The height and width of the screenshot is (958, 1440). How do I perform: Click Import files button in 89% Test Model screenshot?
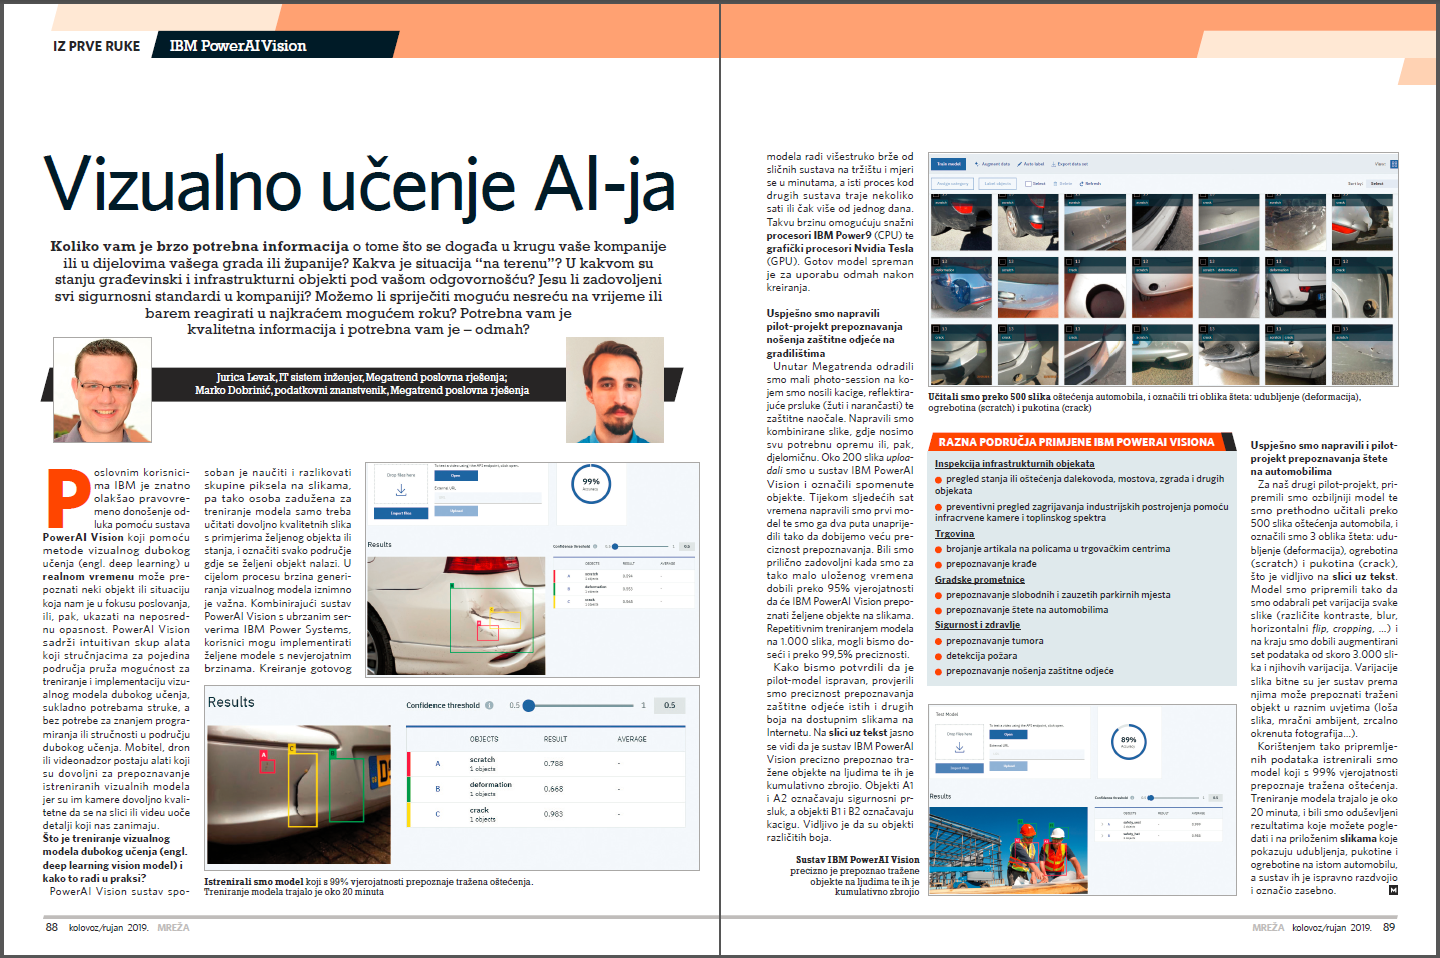(x=959, y=768)
